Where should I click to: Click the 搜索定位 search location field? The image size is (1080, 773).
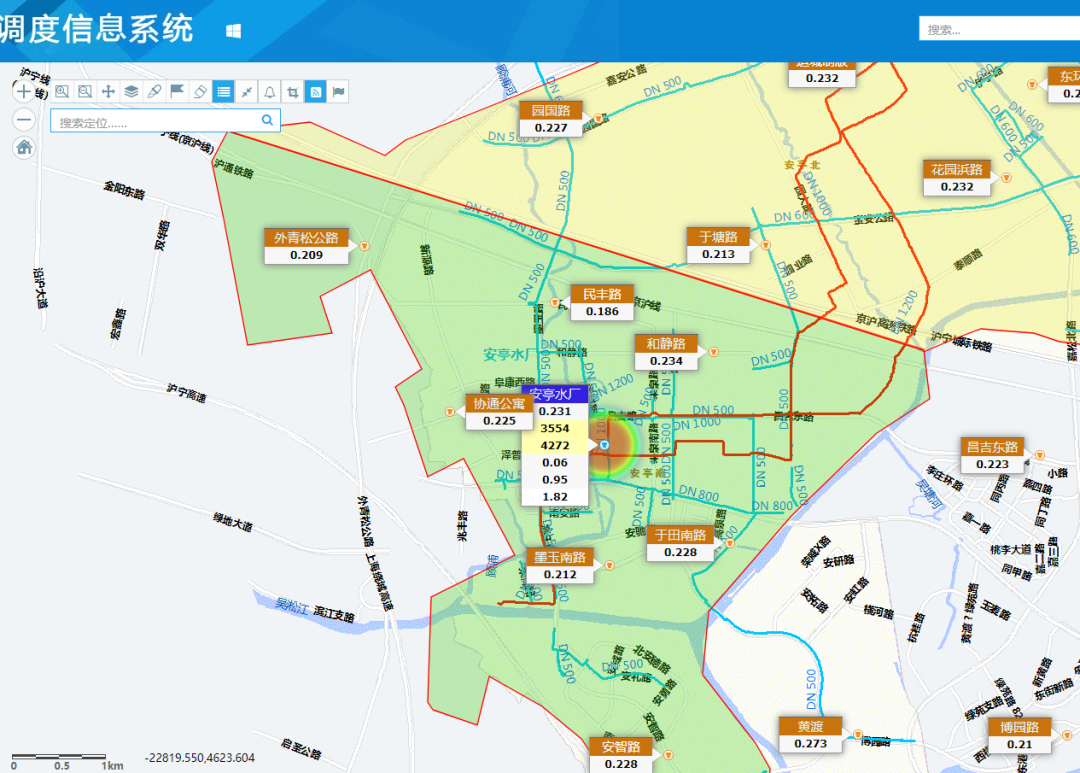coord(155,122)
